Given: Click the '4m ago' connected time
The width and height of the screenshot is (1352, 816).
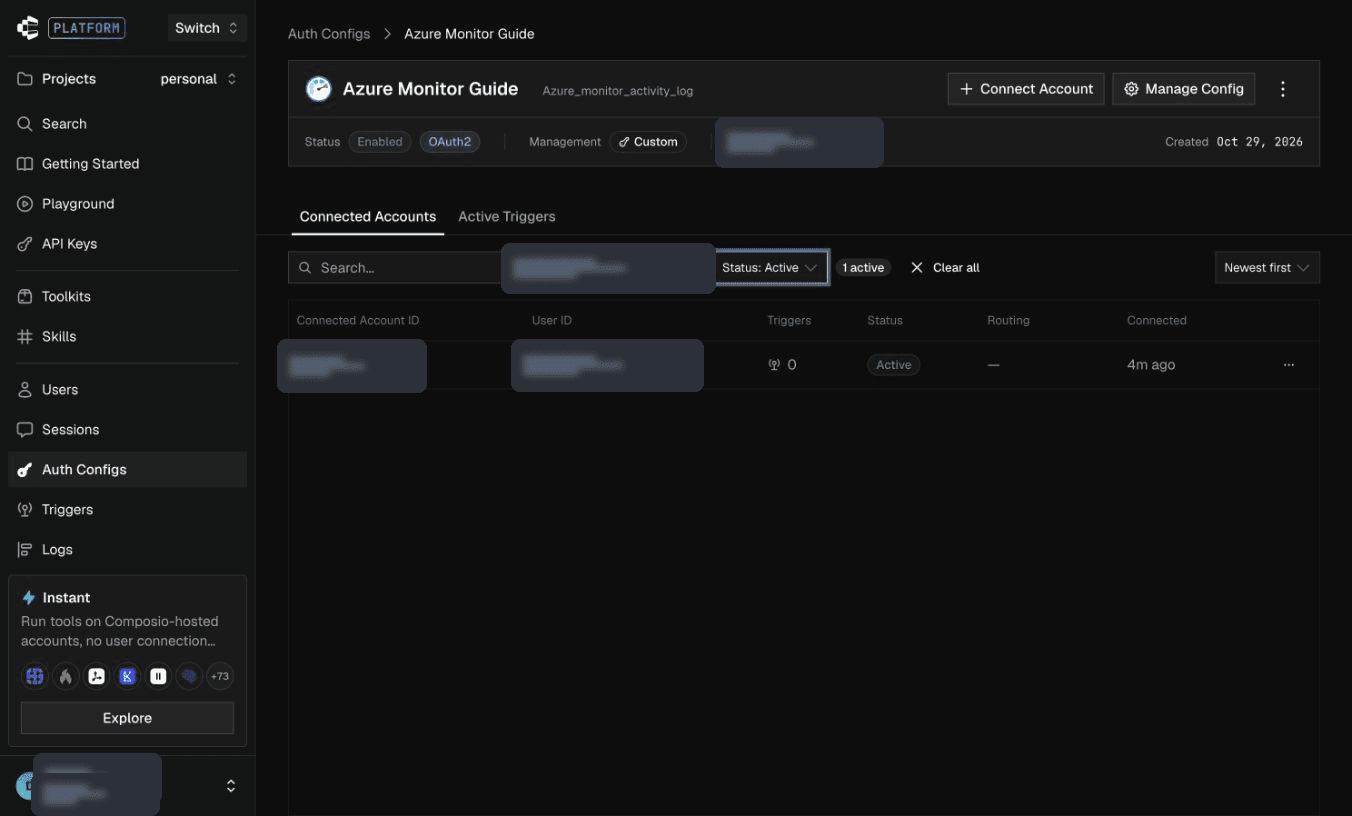Looking at the screenshot, I should 1151,365.
